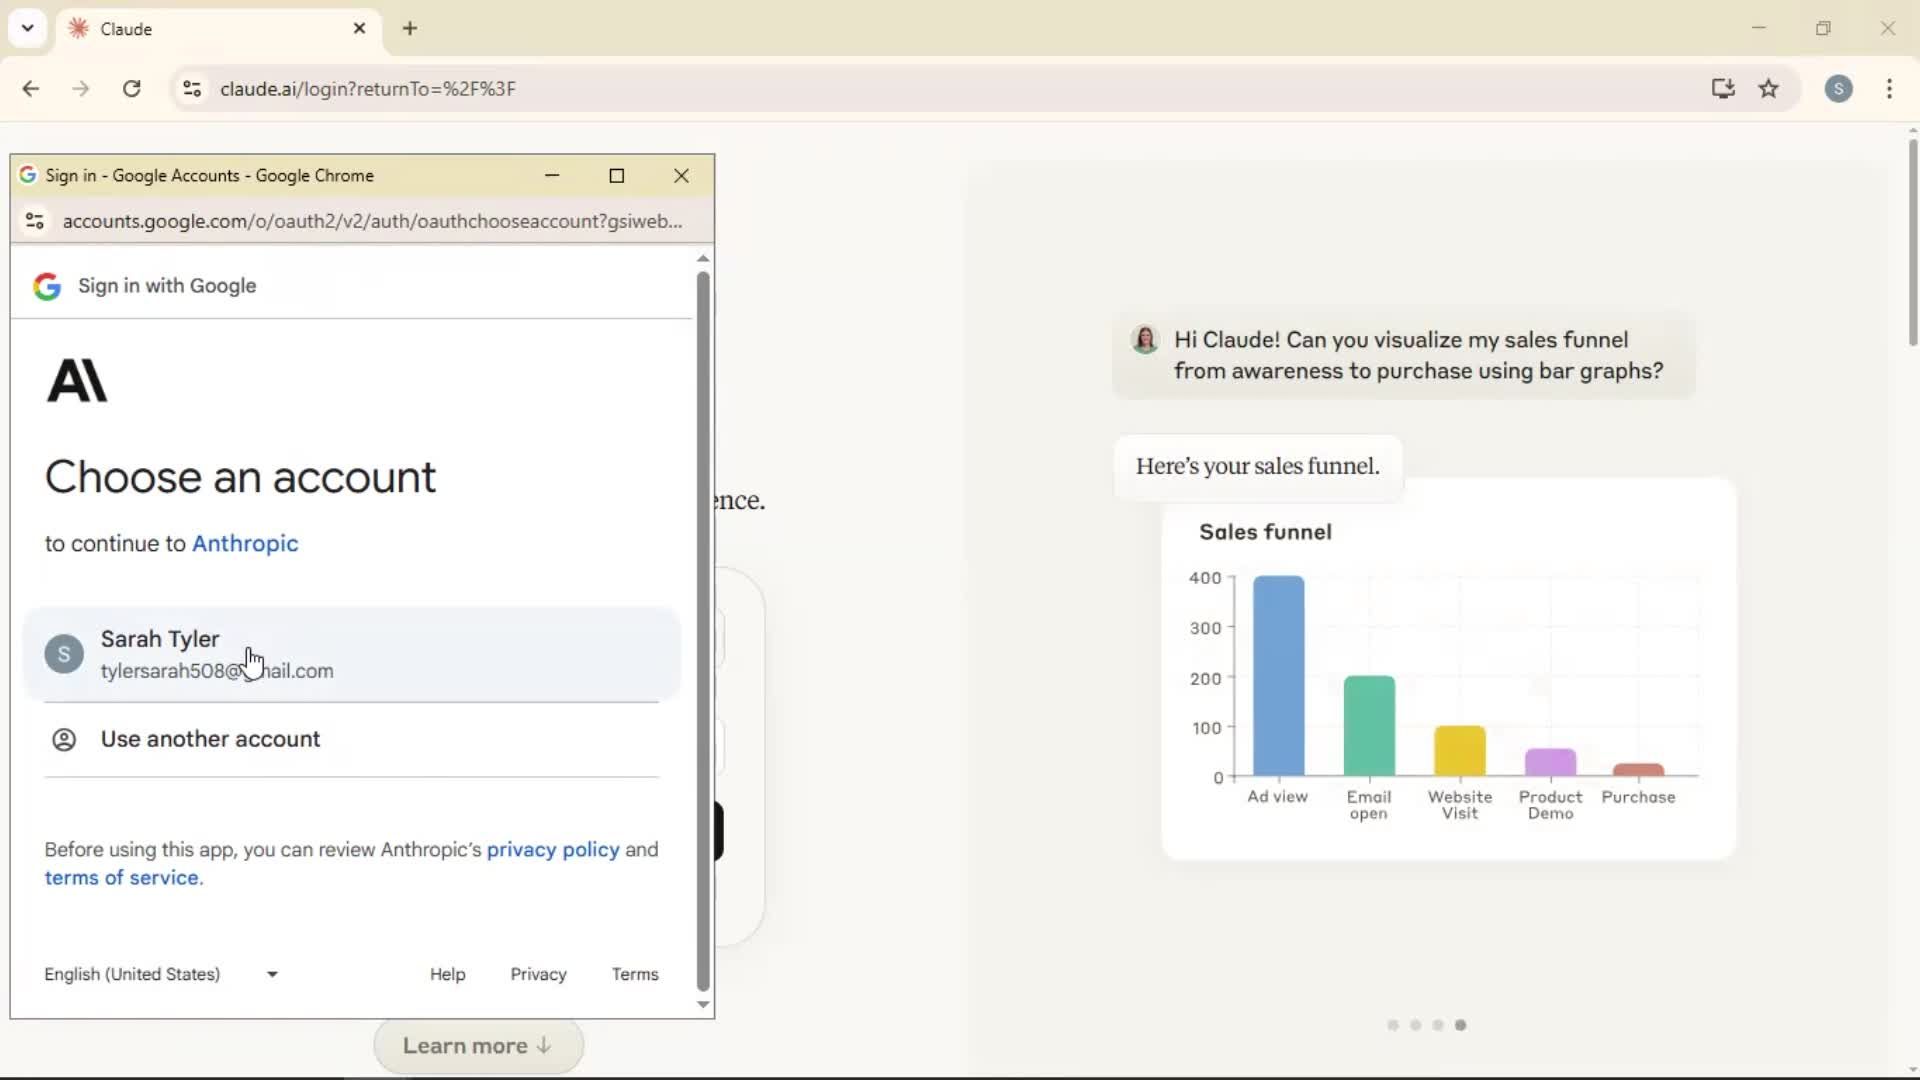1920x1080 pixels.
Task: Click the back navigation arrow
Action: (x=31, y=88)
